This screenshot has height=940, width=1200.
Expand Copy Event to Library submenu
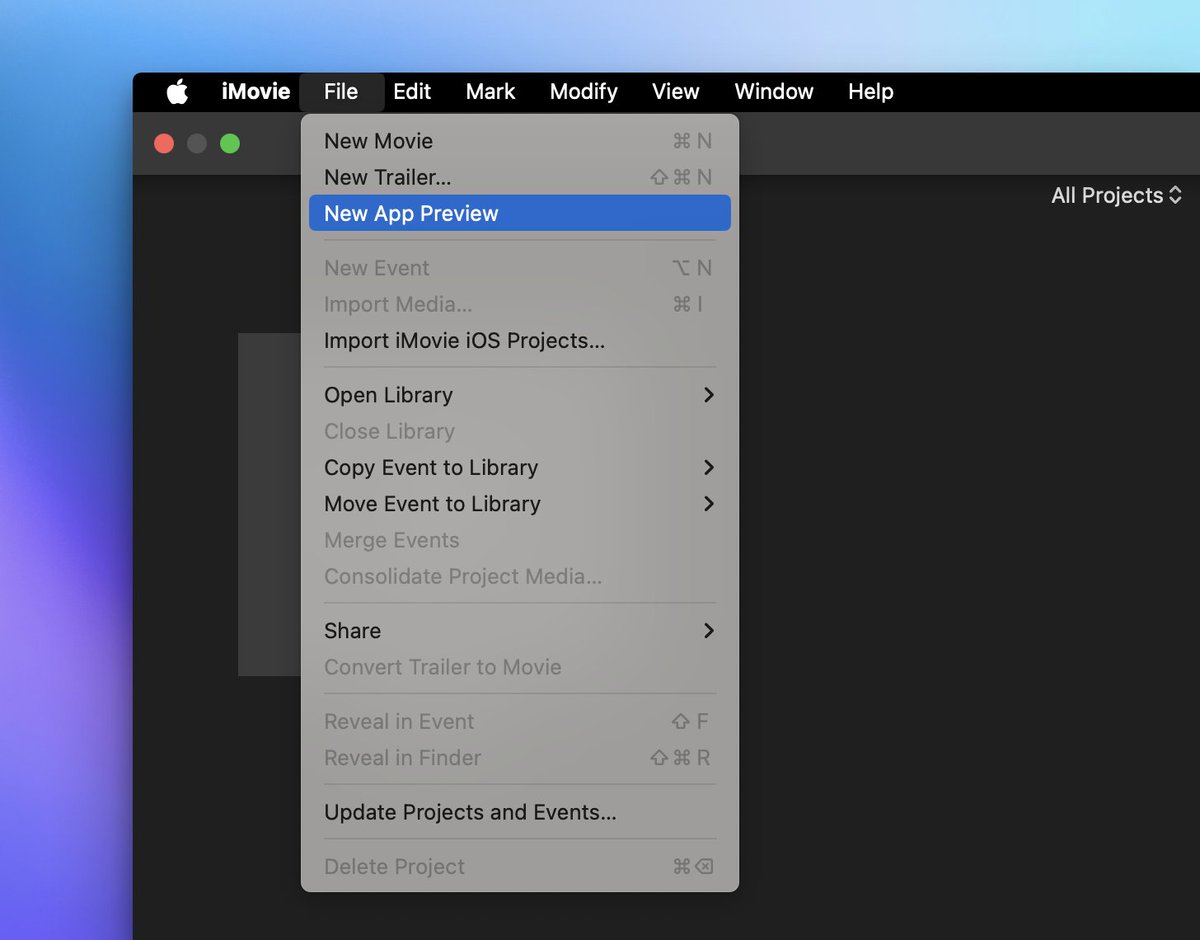(x=520, y=468)
